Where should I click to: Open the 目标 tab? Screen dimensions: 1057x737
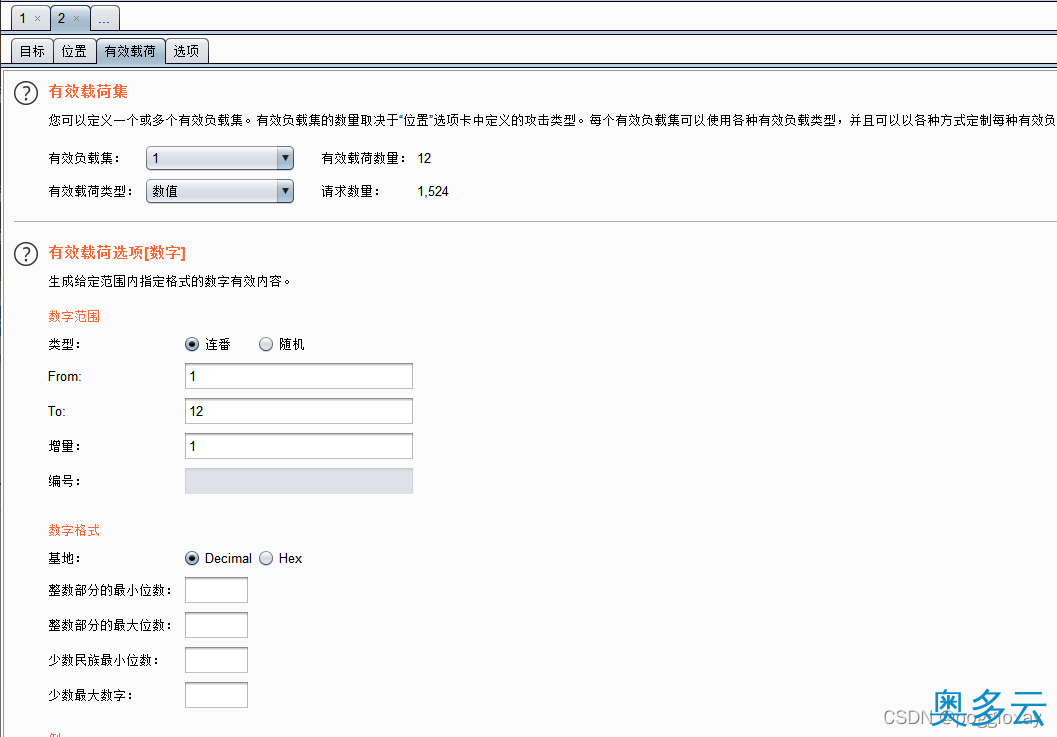click(32, 51)
